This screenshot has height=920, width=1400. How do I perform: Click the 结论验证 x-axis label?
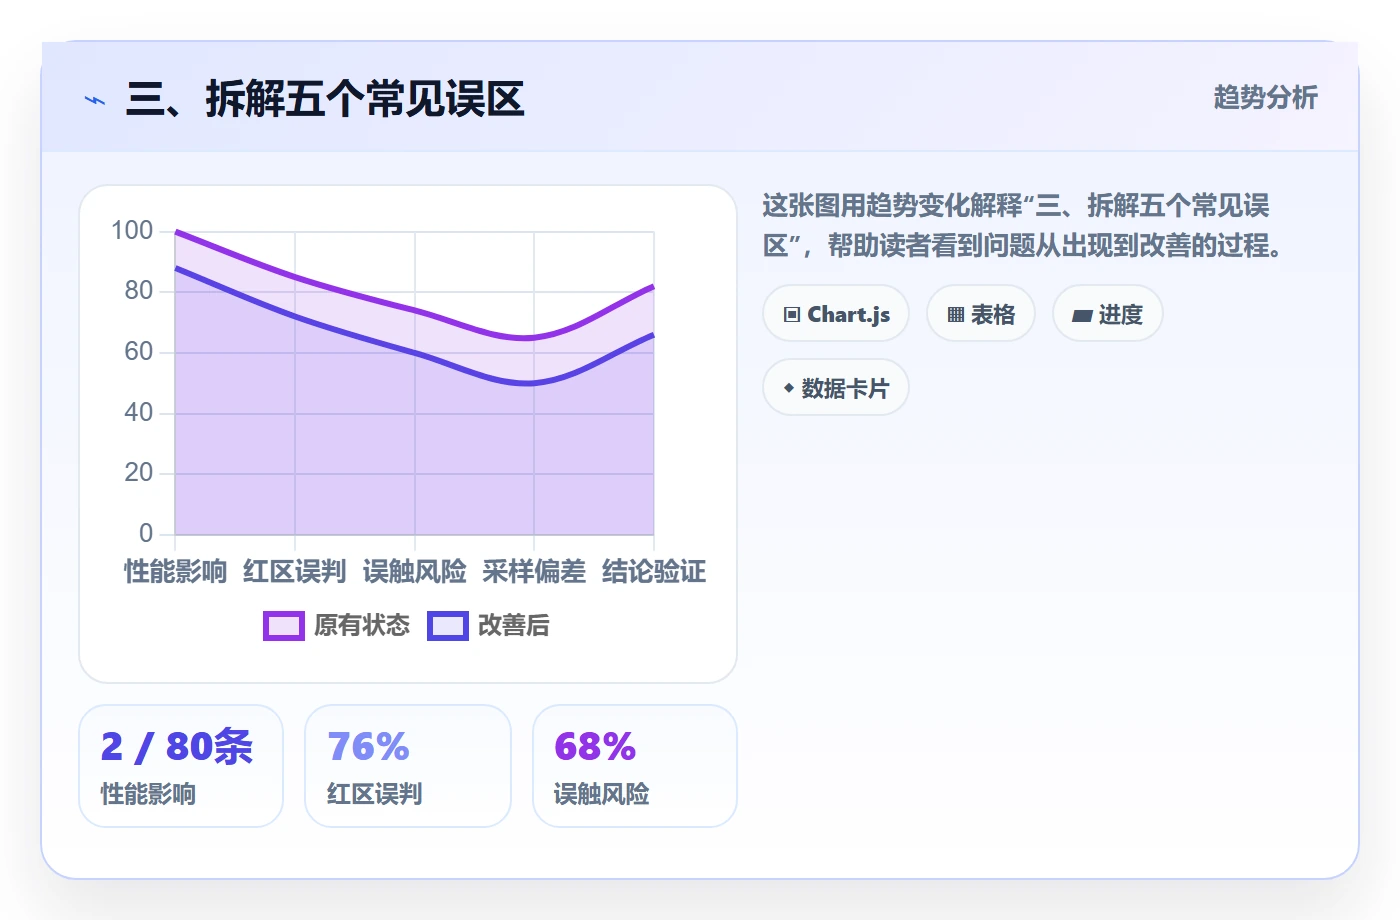pos(654,572)
